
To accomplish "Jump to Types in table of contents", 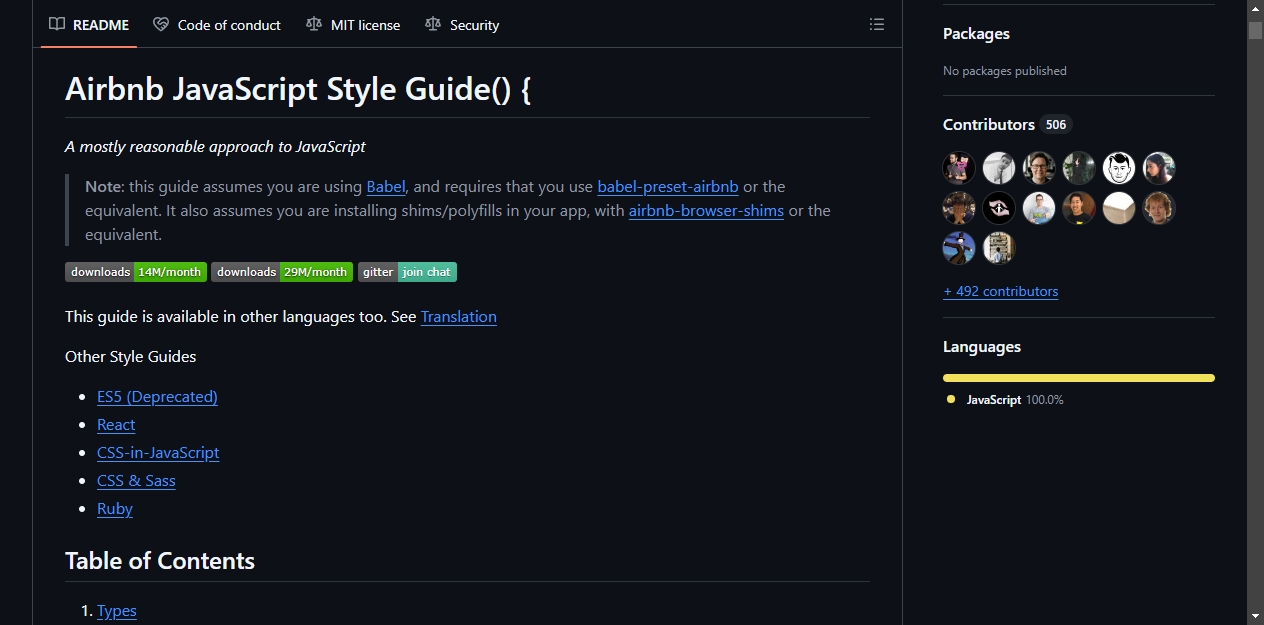I will tap(117, 610).
